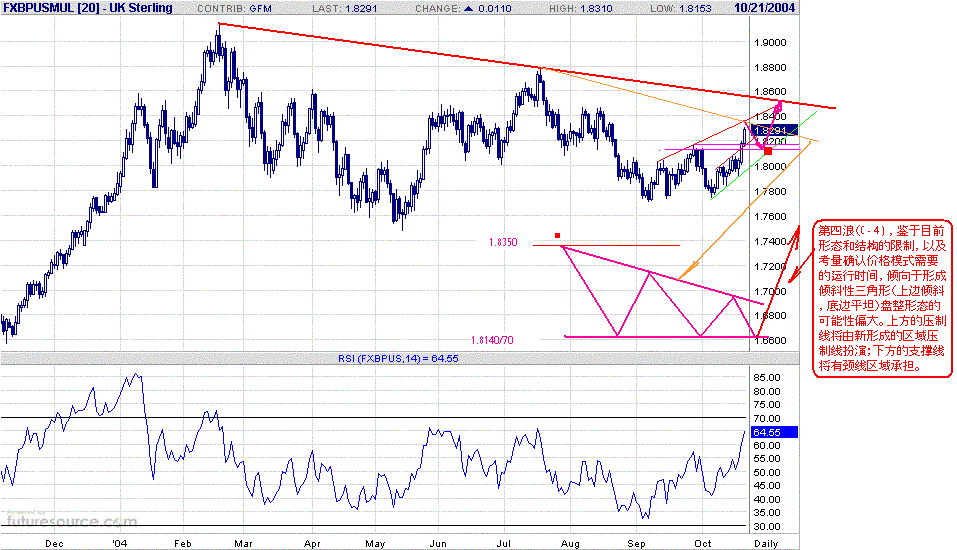The width and height of the screenshot is (957, 550).
Task: Click the Feb label on time axis
Action: click(182, 544)
